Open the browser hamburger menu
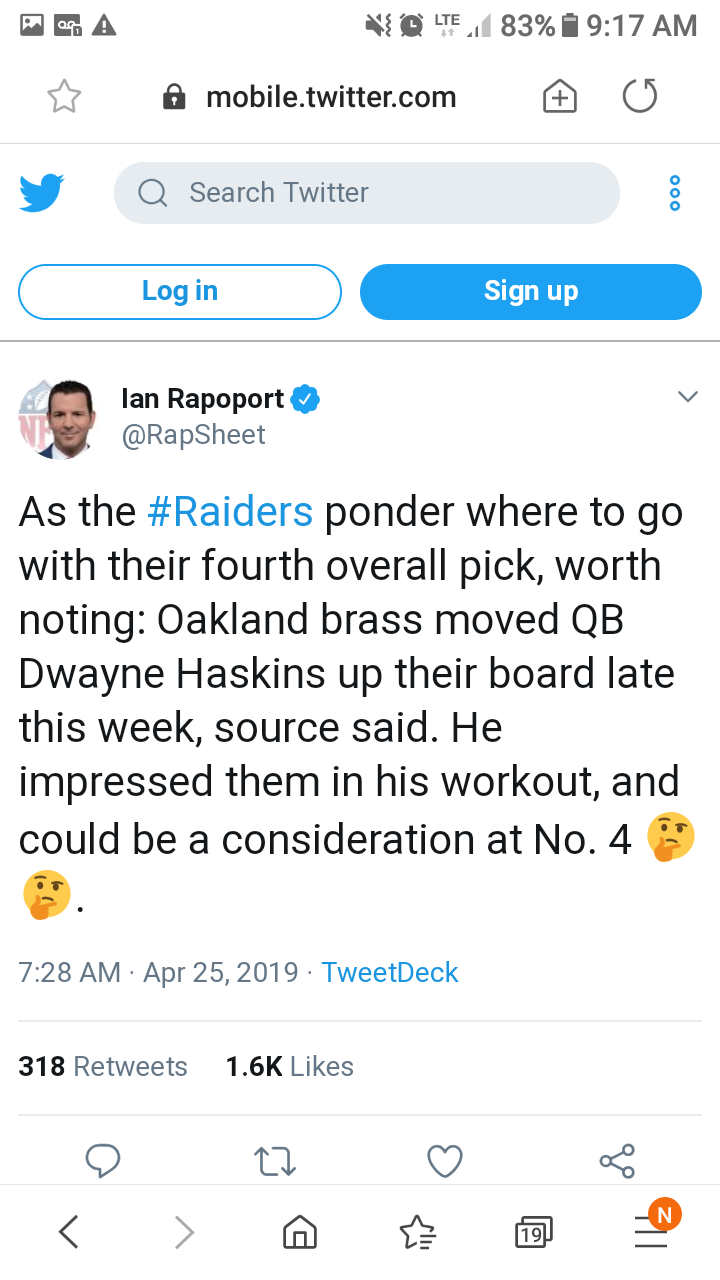 pyautogui.click(x=651, y=1232)
